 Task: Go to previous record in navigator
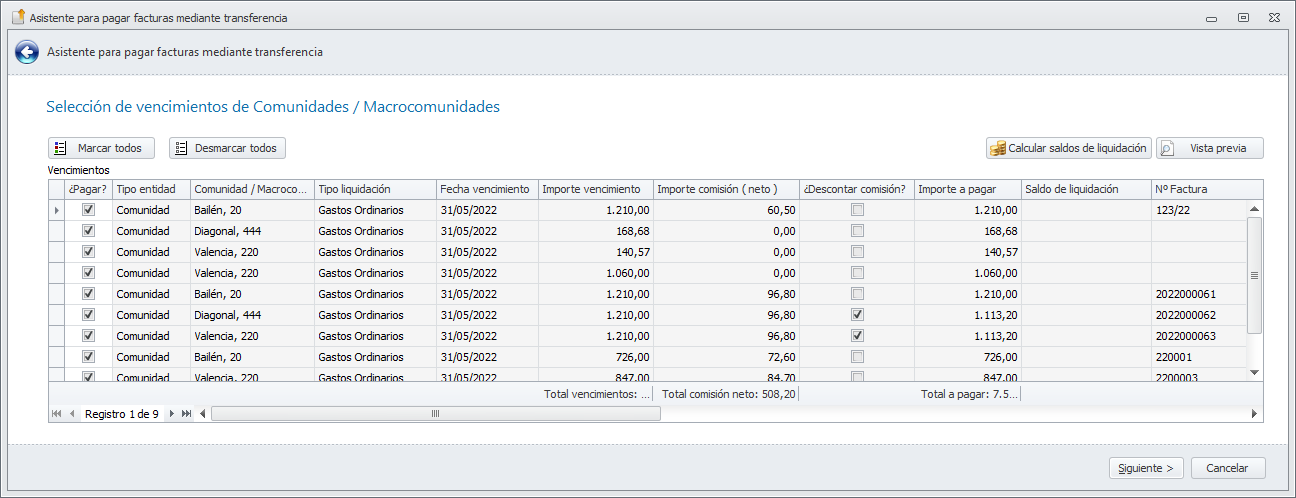(x=72, y=414)
